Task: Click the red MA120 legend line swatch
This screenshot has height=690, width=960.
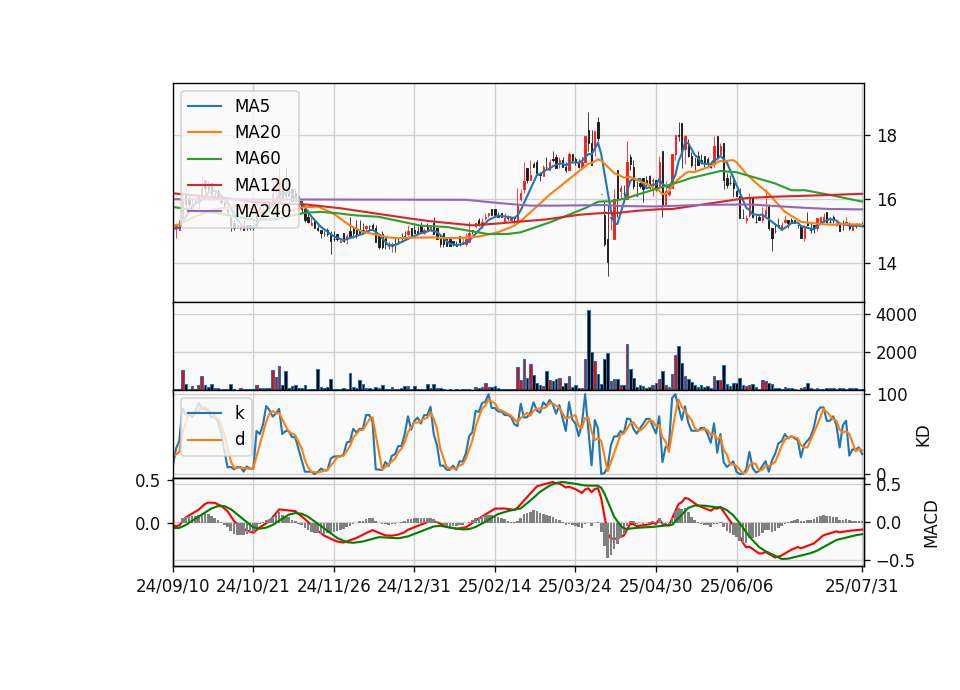Action: (204, 185)
